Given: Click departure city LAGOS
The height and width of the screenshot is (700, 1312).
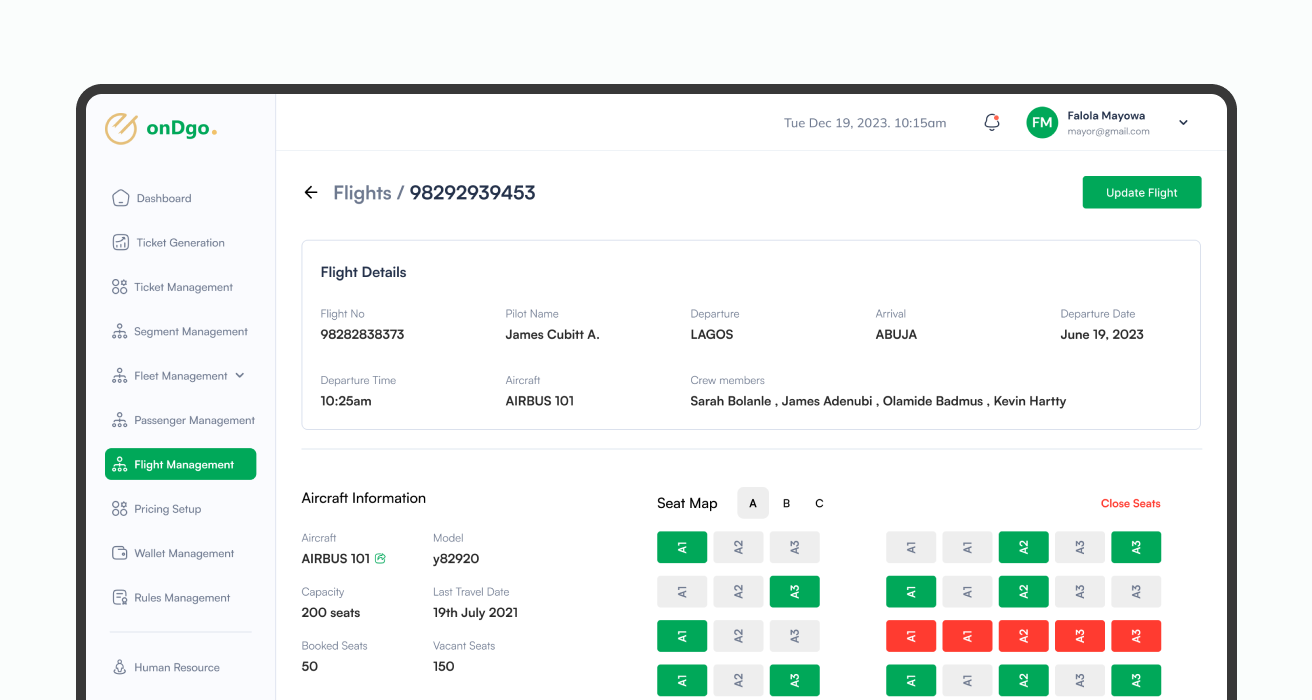Looking at the screenshot, I should click(x=712, y=334).
